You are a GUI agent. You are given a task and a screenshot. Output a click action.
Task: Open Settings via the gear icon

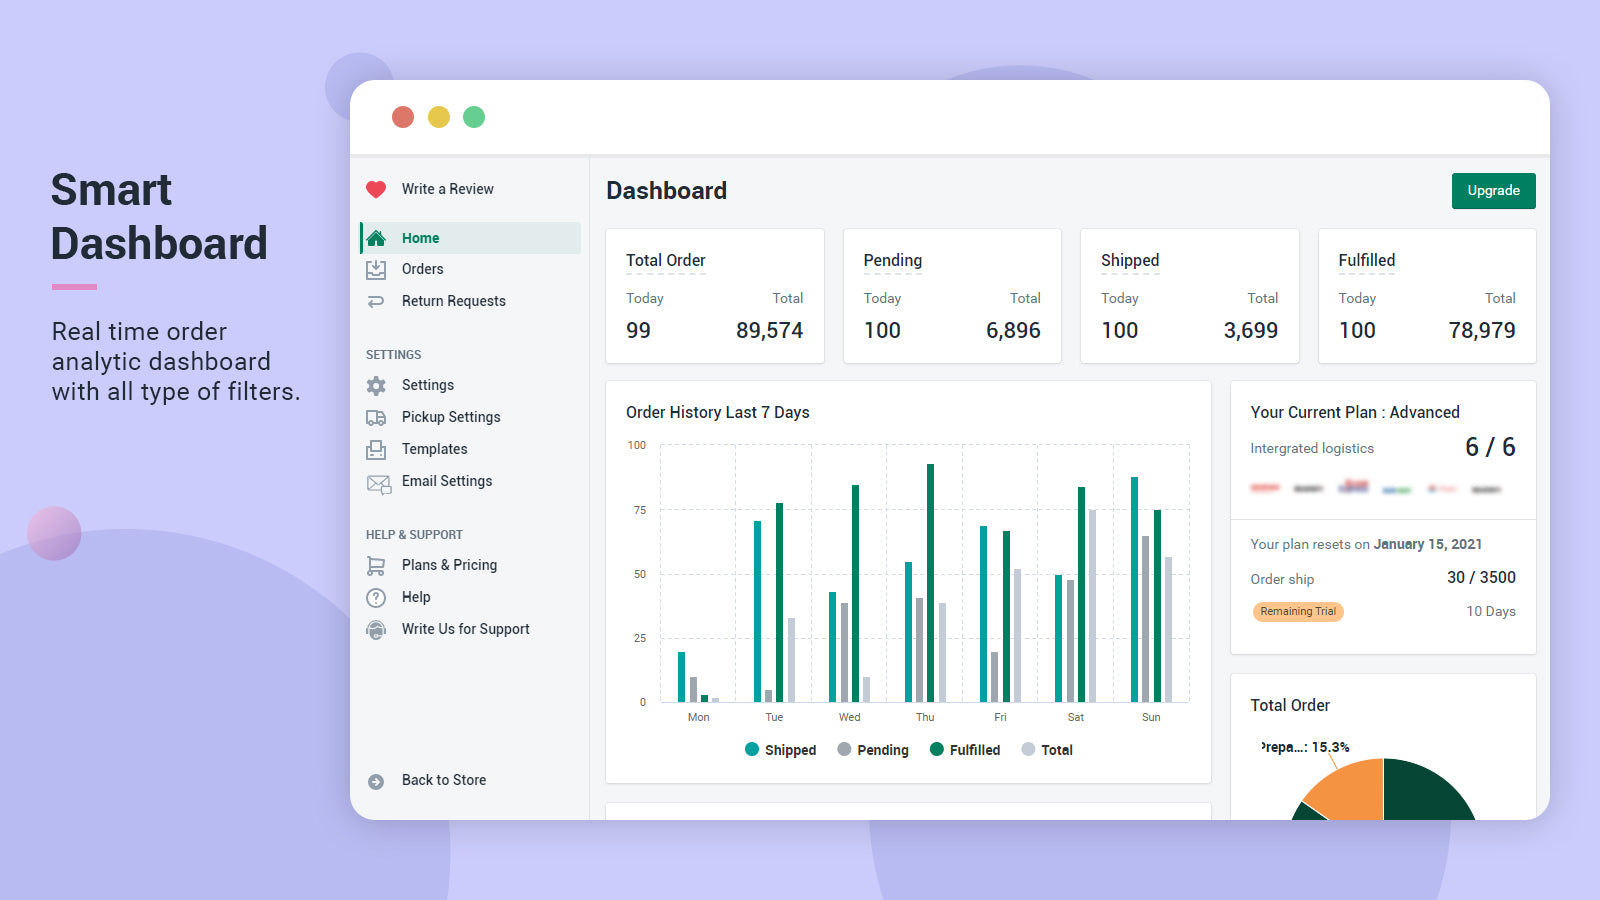[376, 385]
